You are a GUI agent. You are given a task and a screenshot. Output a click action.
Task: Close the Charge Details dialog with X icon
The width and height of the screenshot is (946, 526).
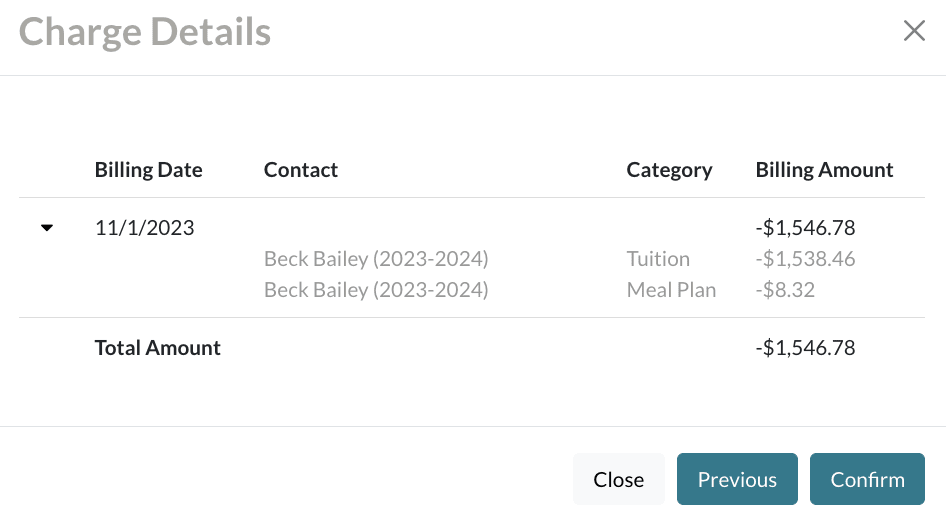coord(914,31)
